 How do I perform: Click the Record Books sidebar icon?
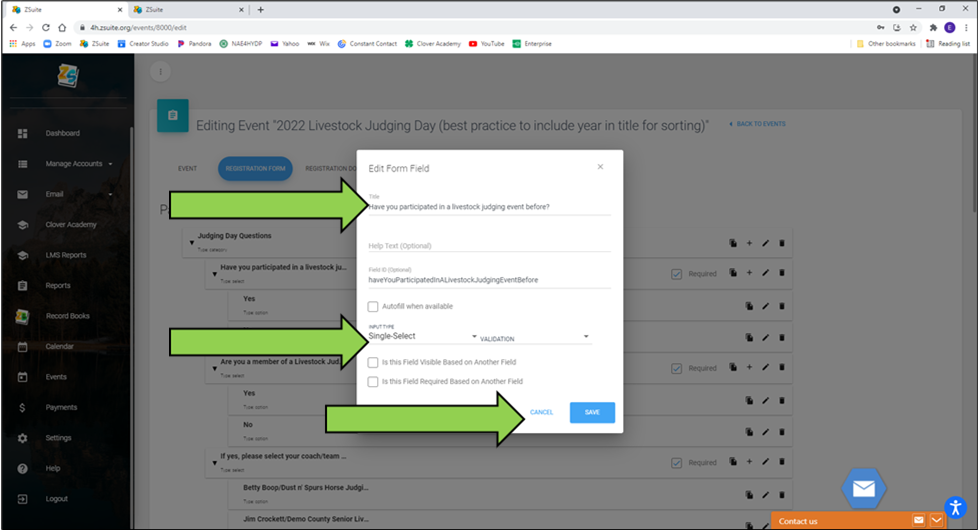22,316
